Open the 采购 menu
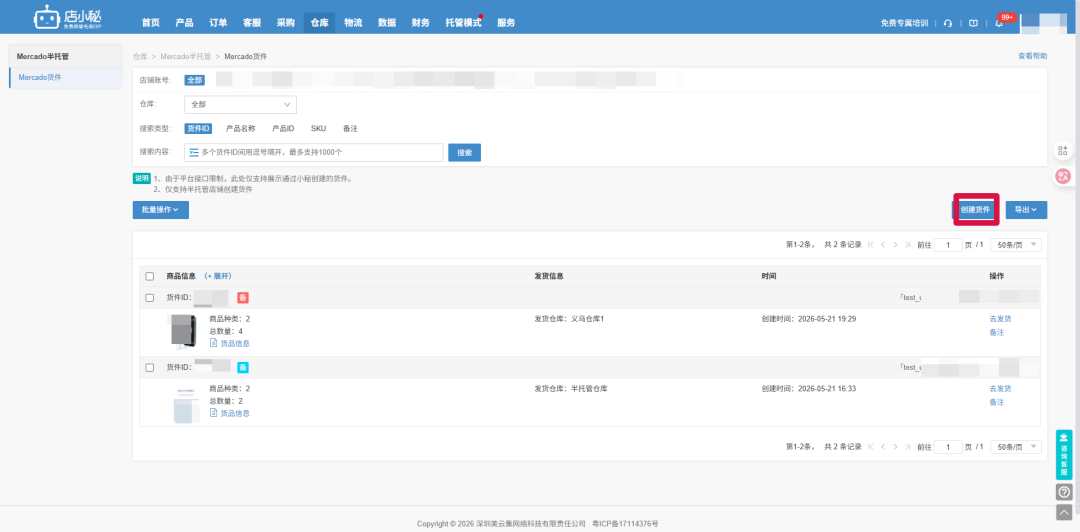This screenshot has width=1080, height=532. (x=286, y=23)
